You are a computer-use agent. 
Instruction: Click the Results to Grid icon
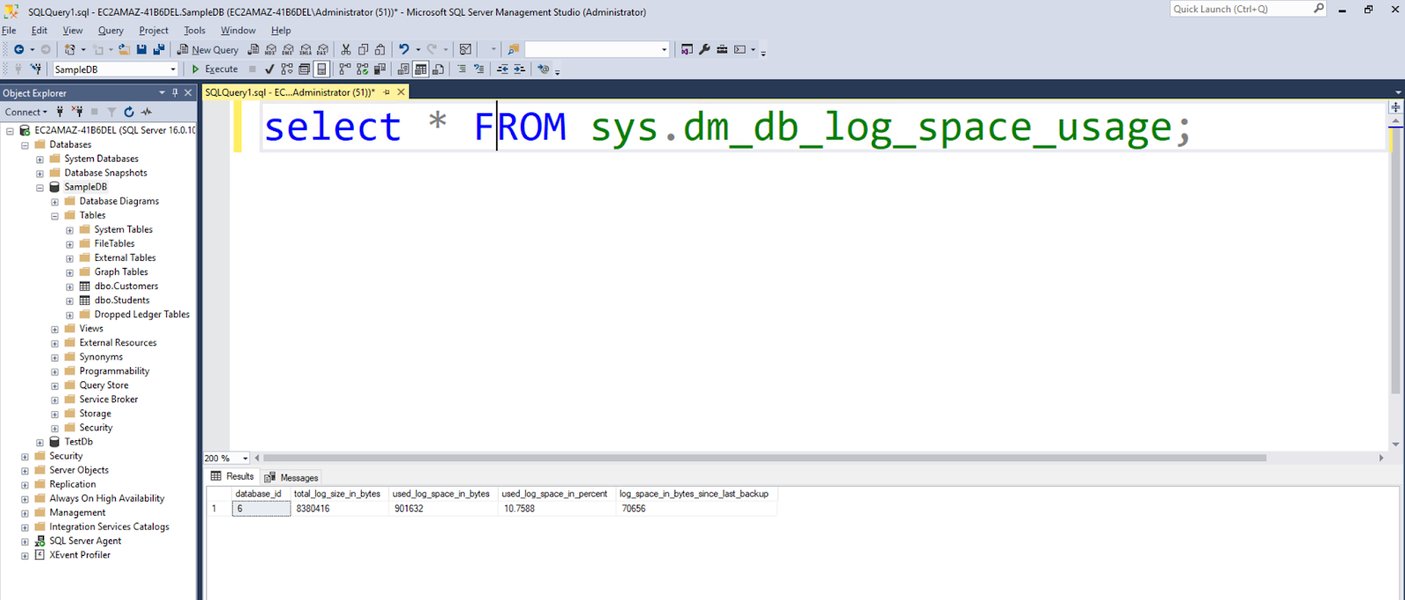click(421, 69)
